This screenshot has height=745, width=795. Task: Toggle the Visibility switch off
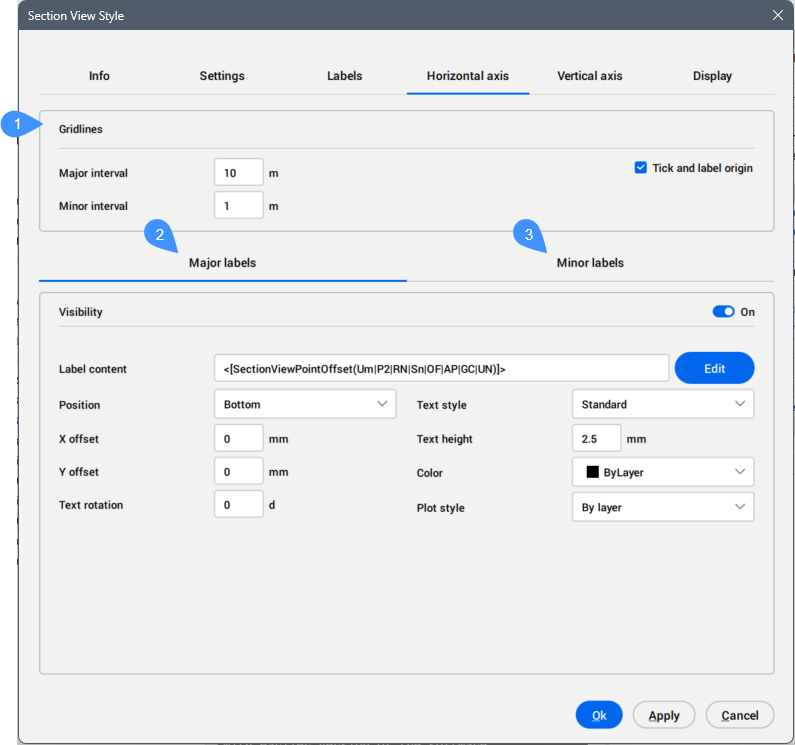(x=723, y=312)
